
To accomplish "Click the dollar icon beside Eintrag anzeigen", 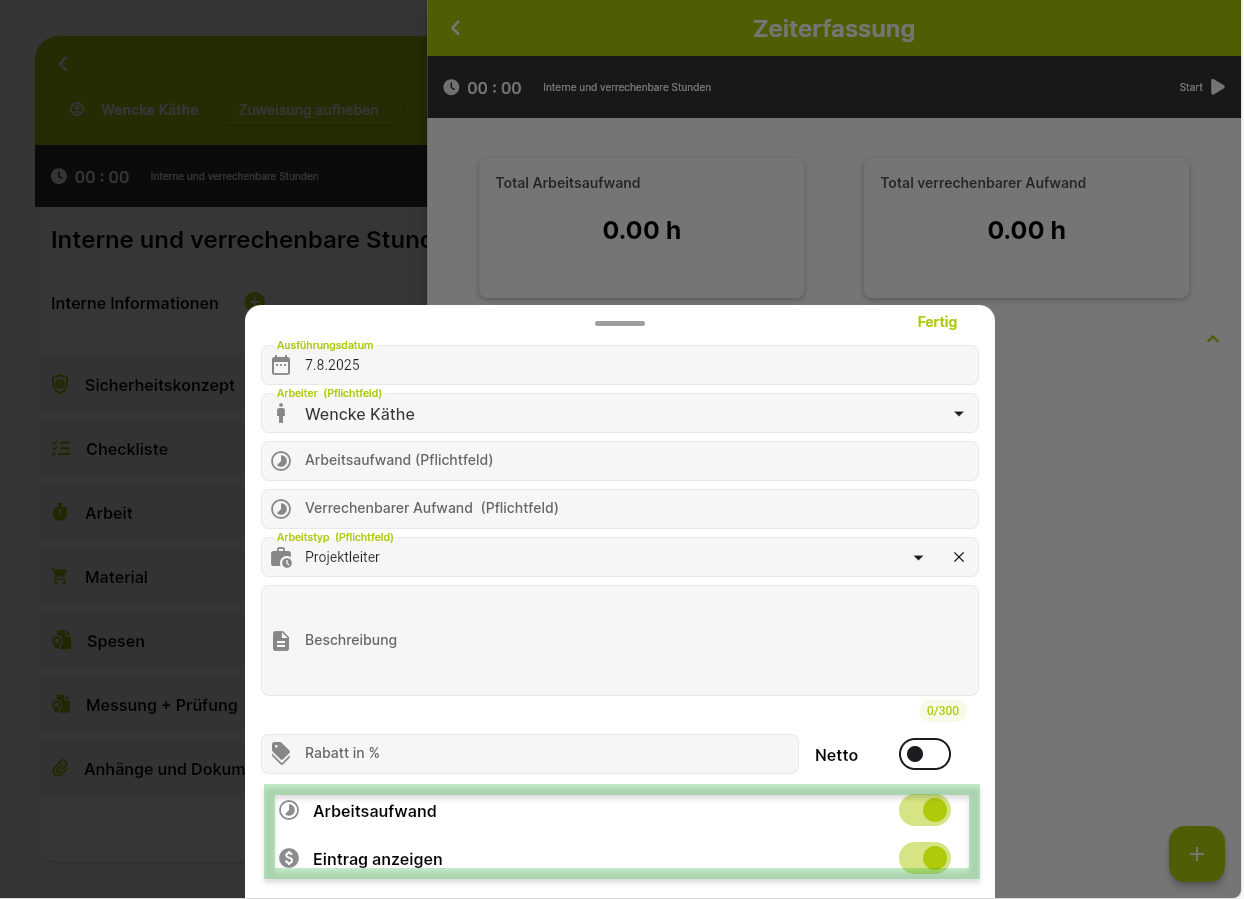I will [289, 858].
